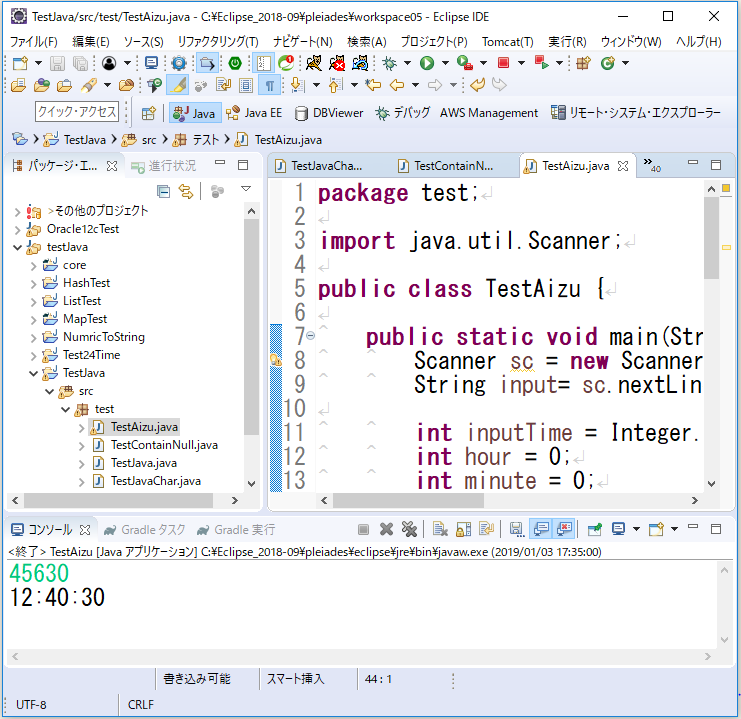Click Pin Console icon

point(595,529)
